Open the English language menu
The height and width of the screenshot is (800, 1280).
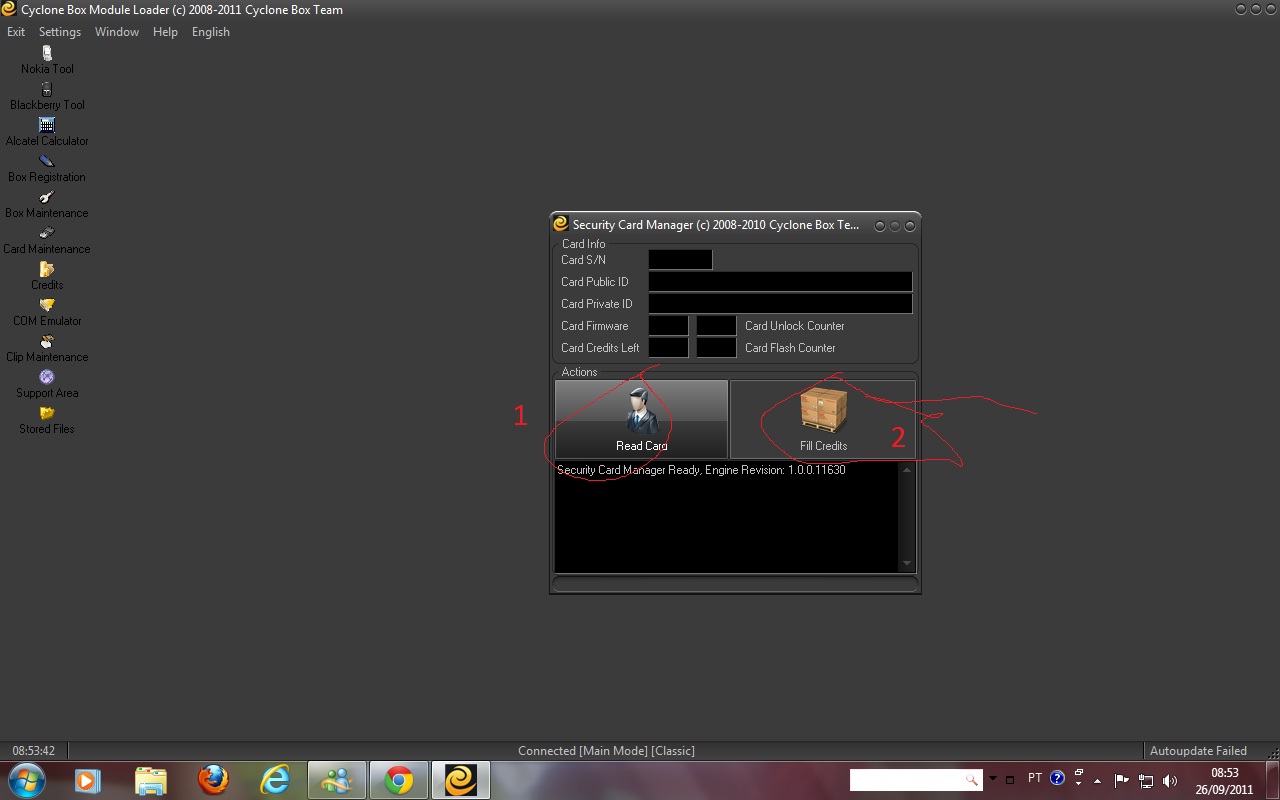tap(211, 32)
